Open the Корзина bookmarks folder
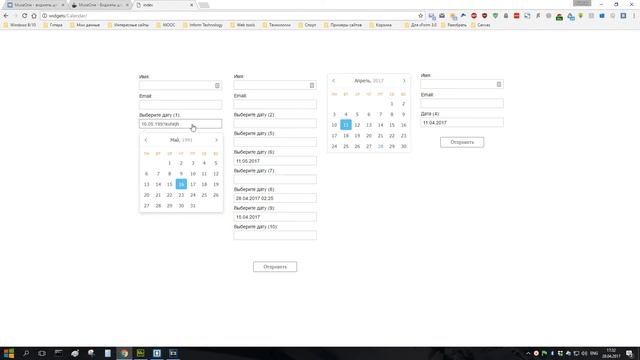This screenshot has width=640, height=360. (380, 25)
